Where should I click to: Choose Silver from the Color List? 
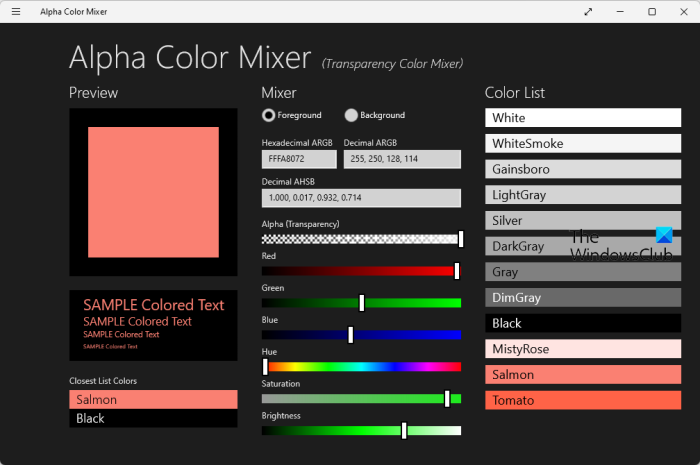[x=583, y=220]
